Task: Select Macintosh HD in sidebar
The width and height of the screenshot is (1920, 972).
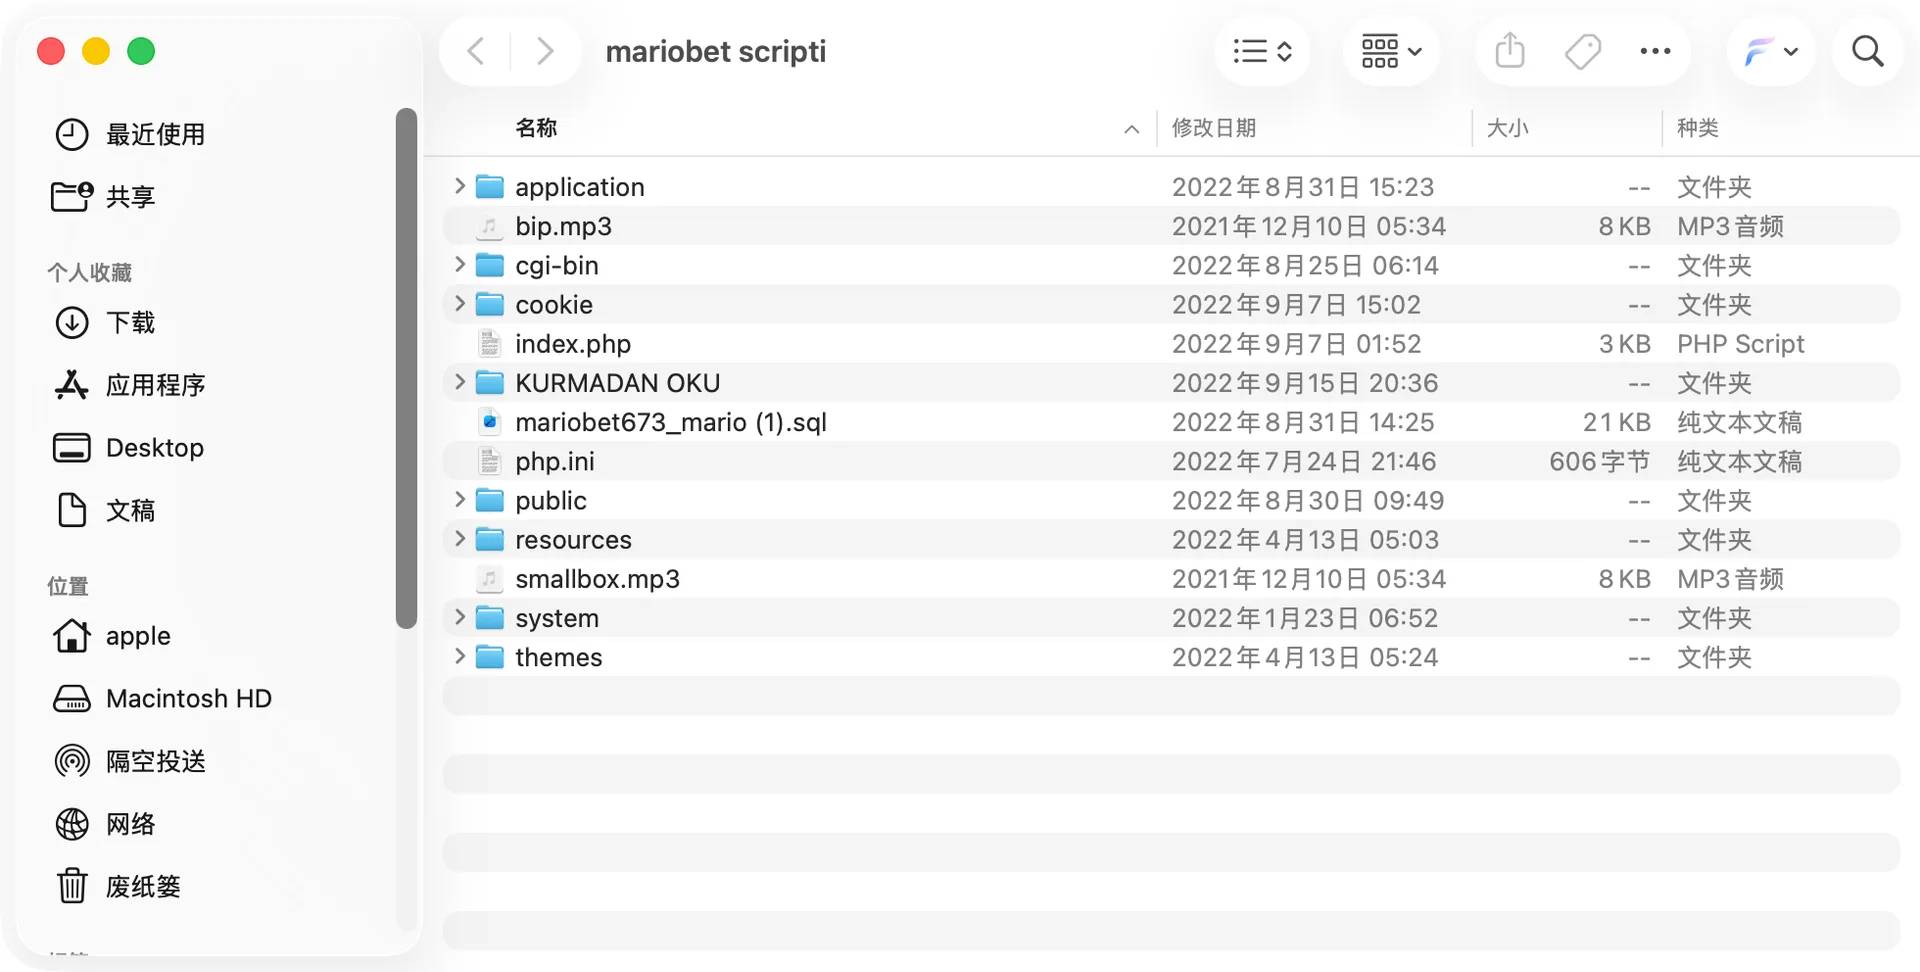Action: pos(162,698)
